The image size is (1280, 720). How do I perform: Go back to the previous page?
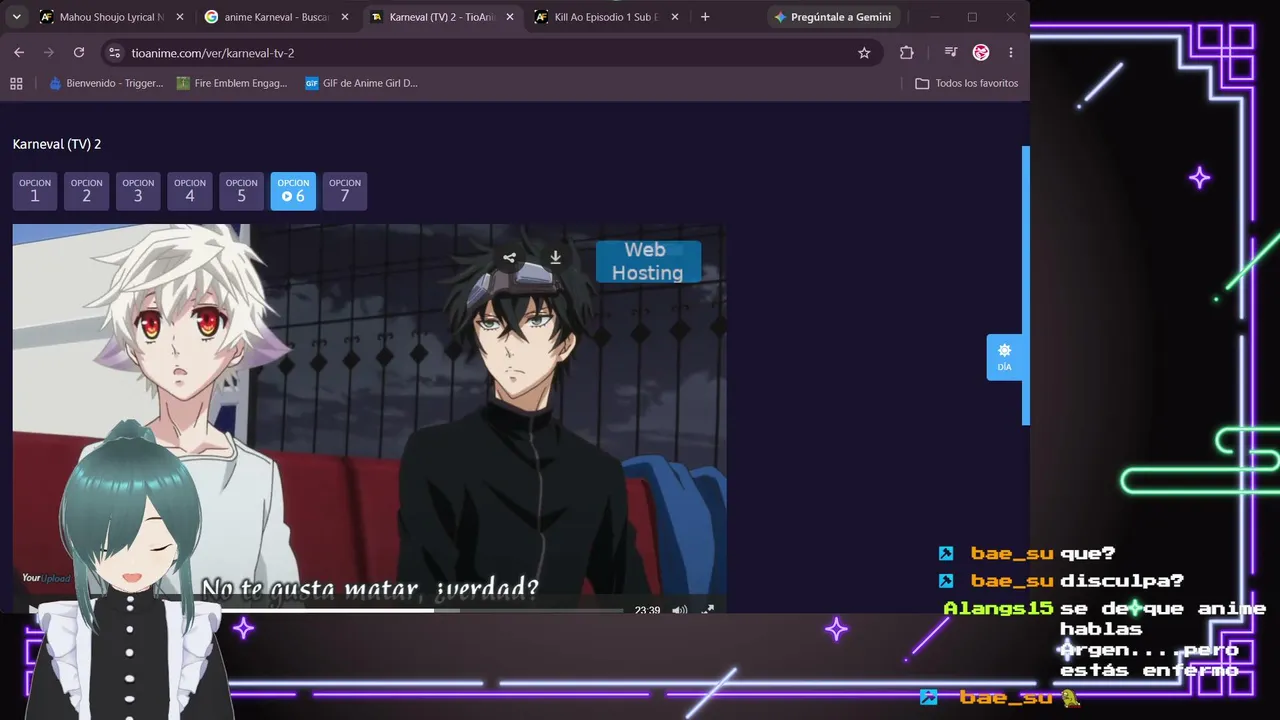pos(19,53)
